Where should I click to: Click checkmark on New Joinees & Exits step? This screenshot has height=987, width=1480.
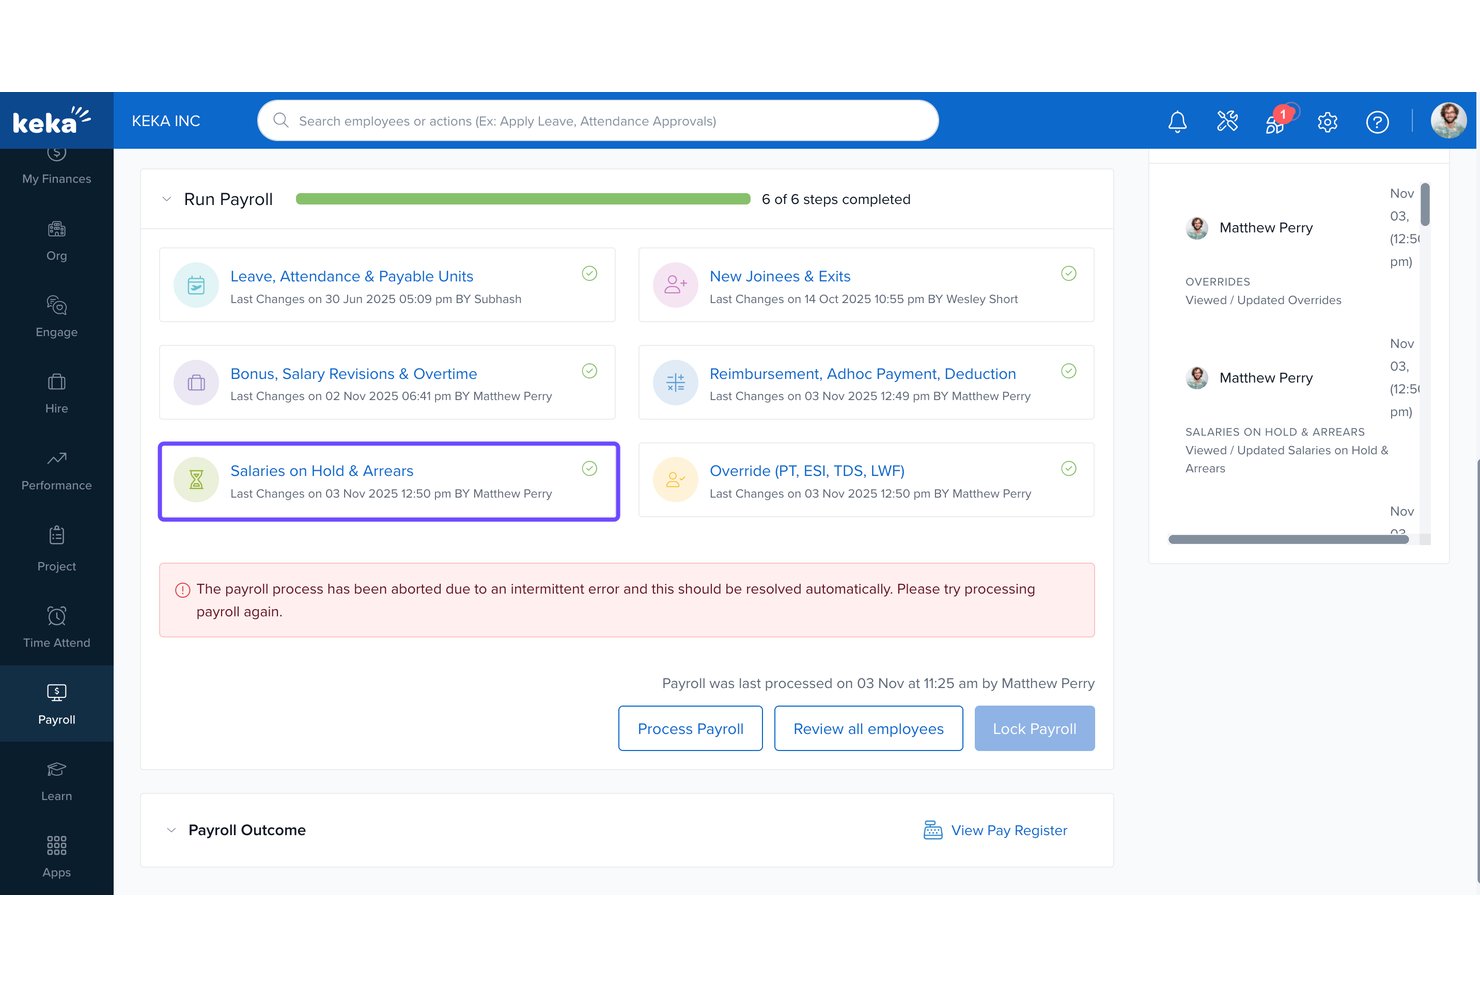click(x=1069, y=273)
